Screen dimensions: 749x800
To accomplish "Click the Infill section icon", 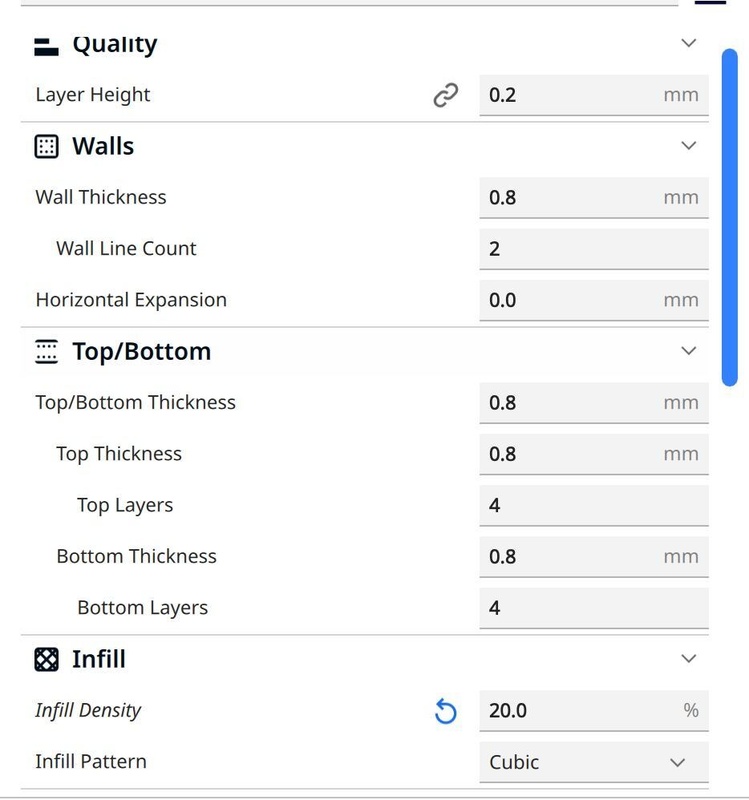I will (x=46, y=659).
